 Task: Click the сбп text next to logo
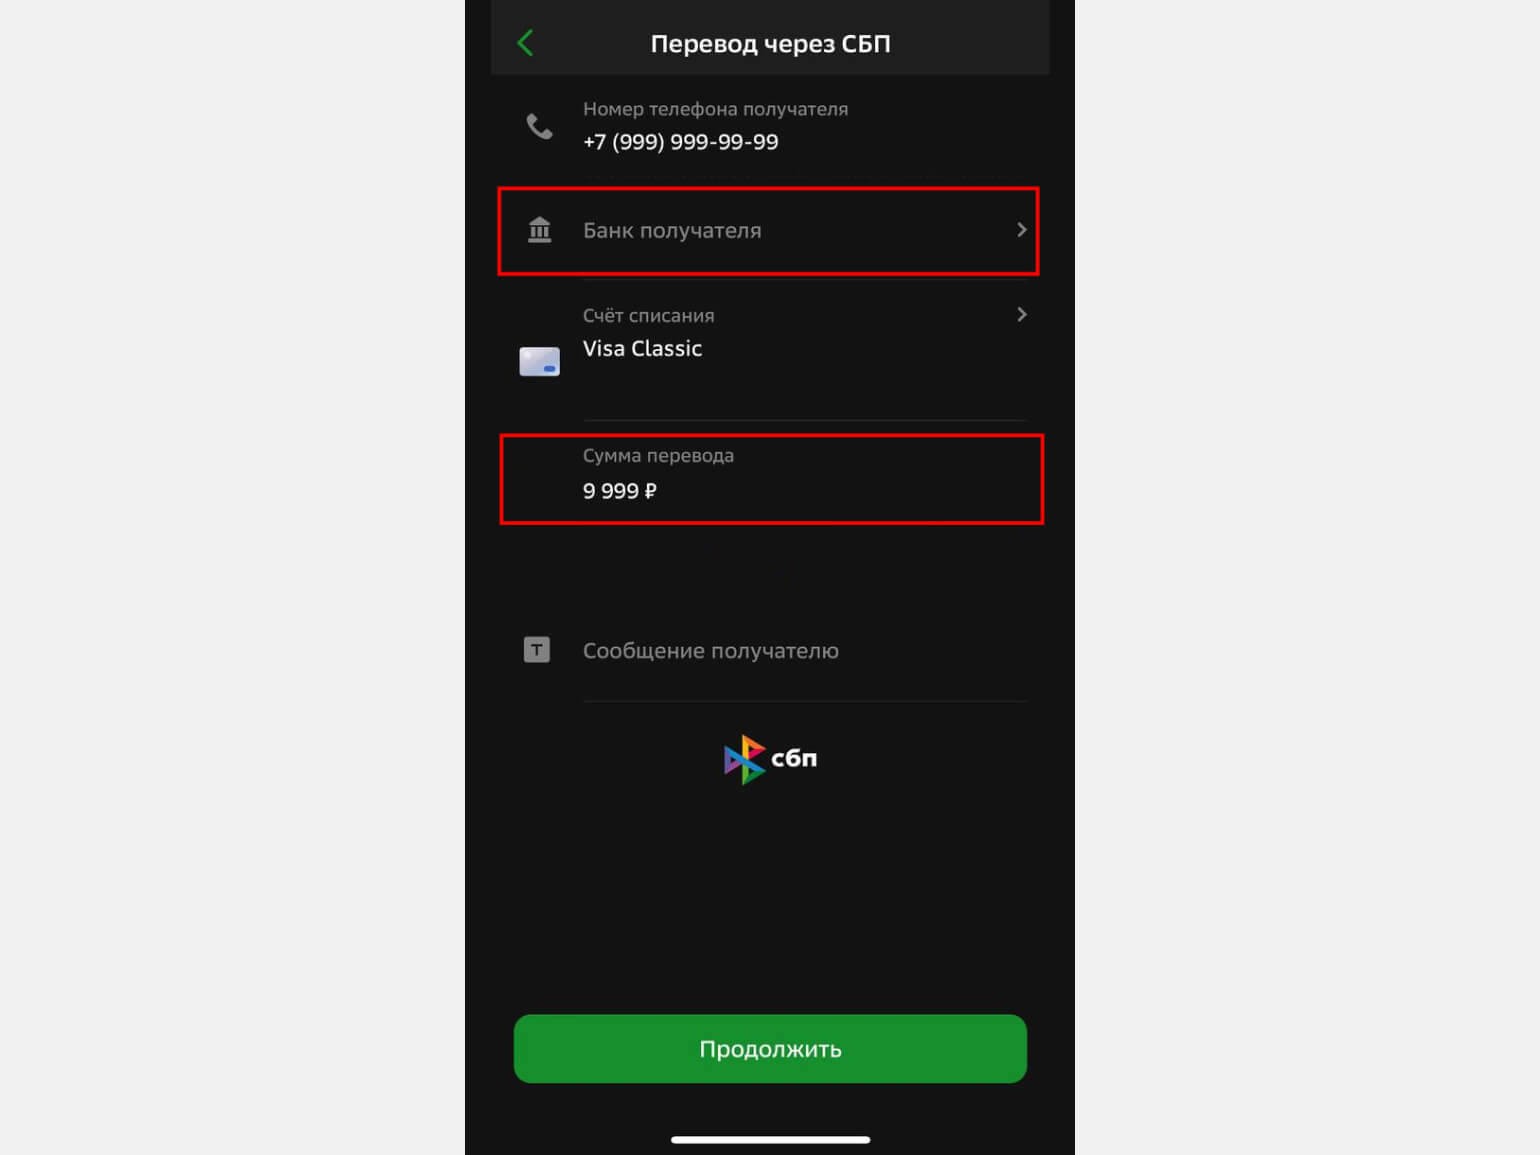pyautogui.click(x=794, y=759)
